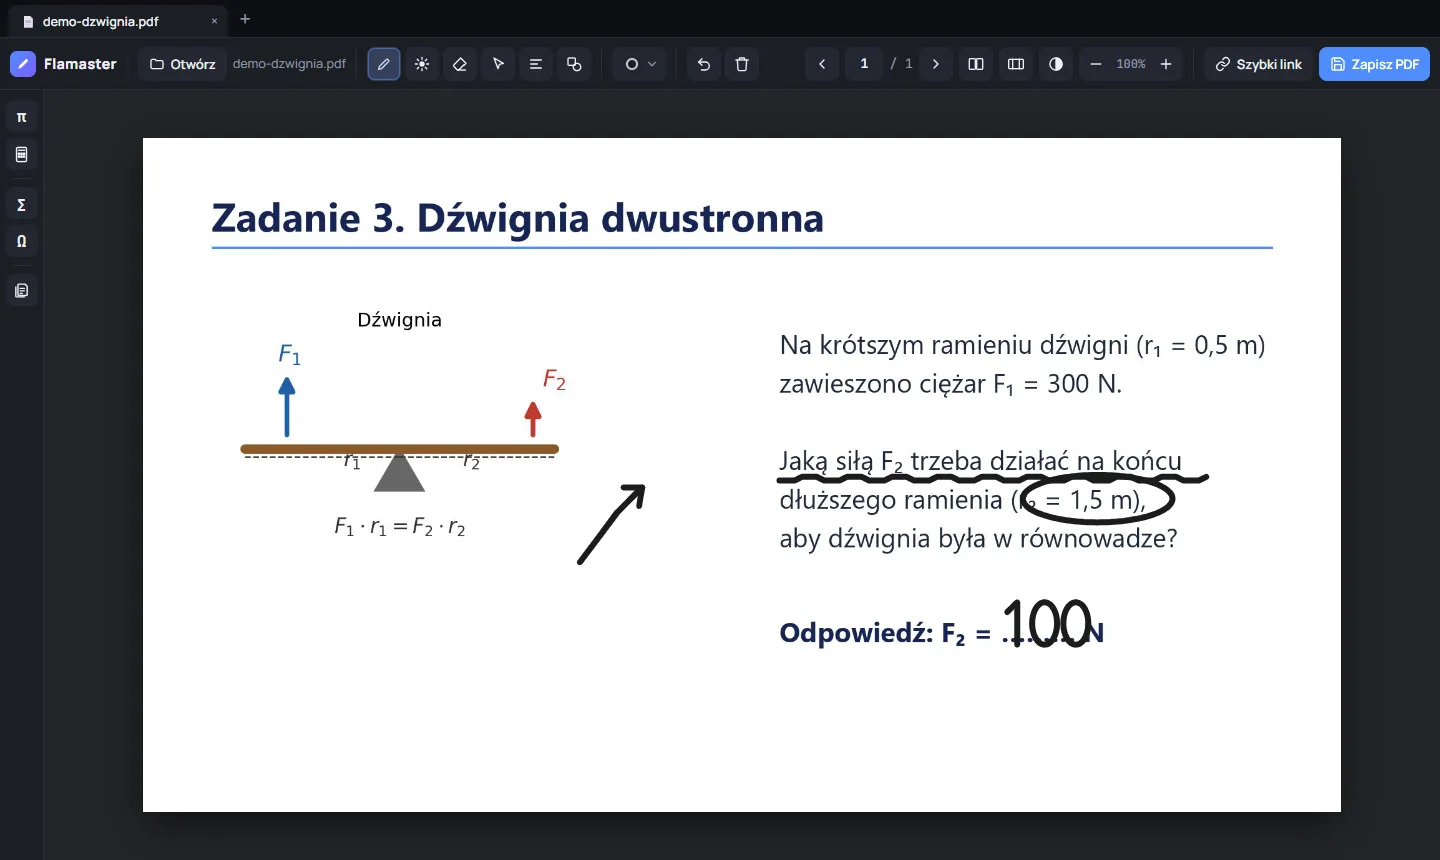The image size is (1440, 860).
Task: Switch to the demo-dzwignia.pdf tab
Action: (x=118, y=21)
